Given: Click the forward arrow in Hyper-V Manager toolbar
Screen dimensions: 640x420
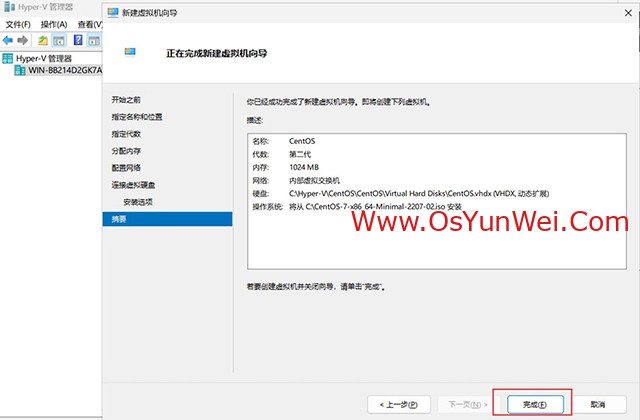Looking at the screenshot, I should 22,40.
